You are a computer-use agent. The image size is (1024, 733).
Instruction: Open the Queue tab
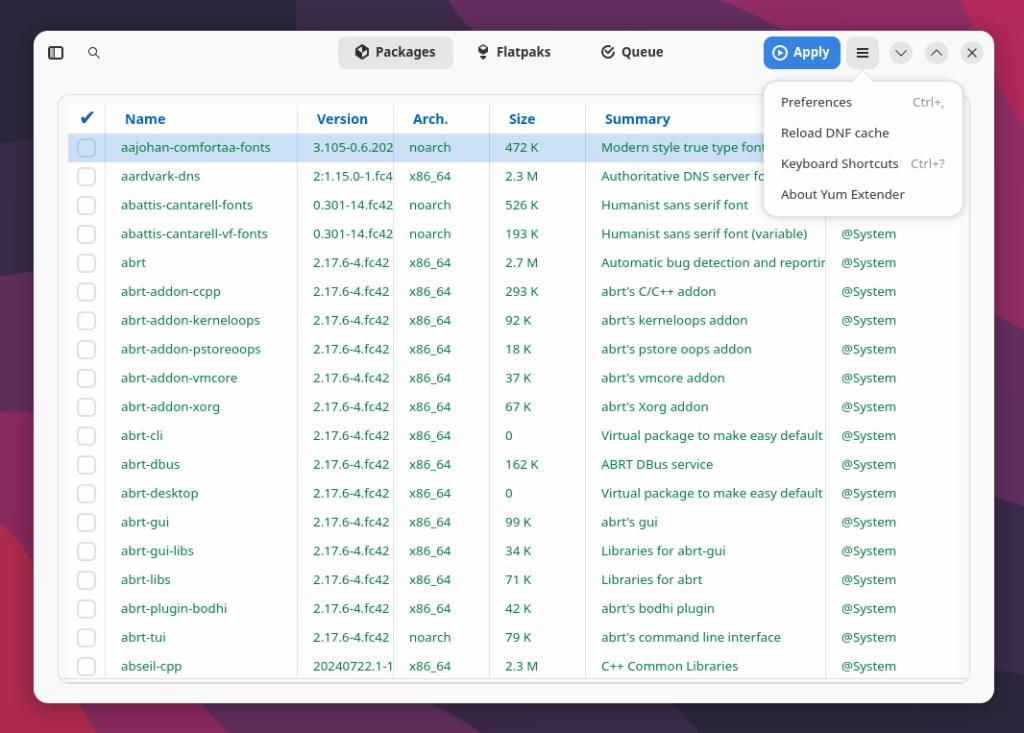tap(632, 52)
